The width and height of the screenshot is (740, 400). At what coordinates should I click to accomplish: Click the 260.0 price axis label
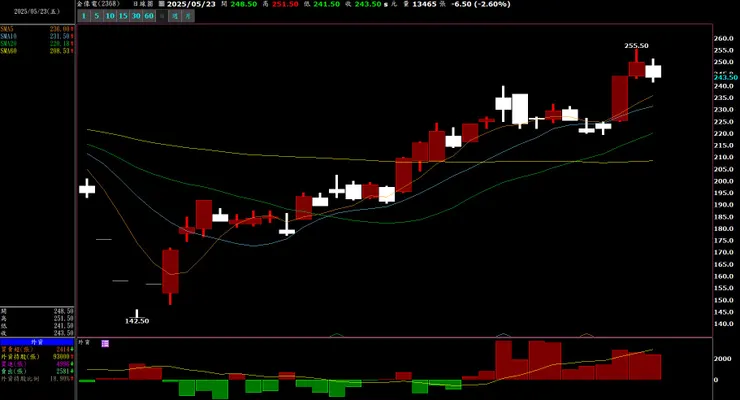[723, 39]
